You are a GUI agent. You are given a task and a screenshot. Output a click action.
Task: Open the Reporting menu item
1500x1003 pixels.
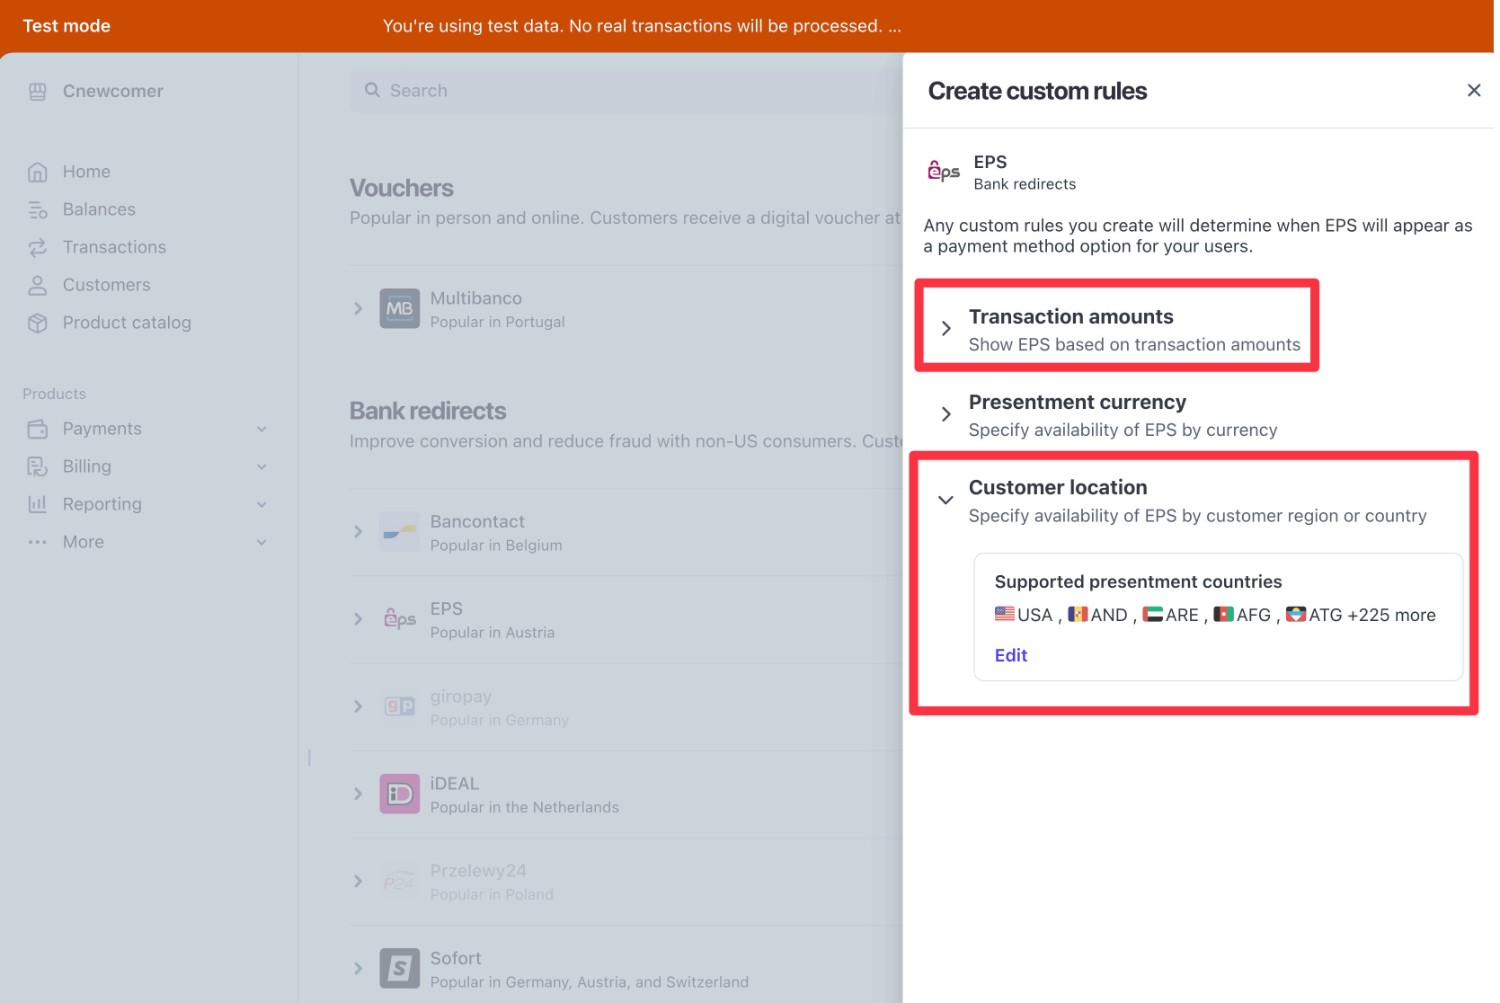102,505
